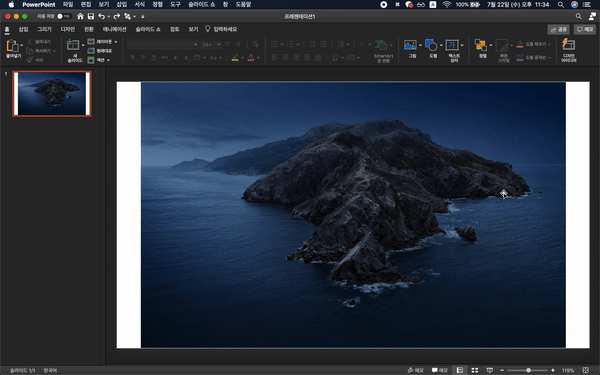Open the 섹션 (Section) dropdown
The width and height of the screenshot is (600, 375).
tap(99, 60)
